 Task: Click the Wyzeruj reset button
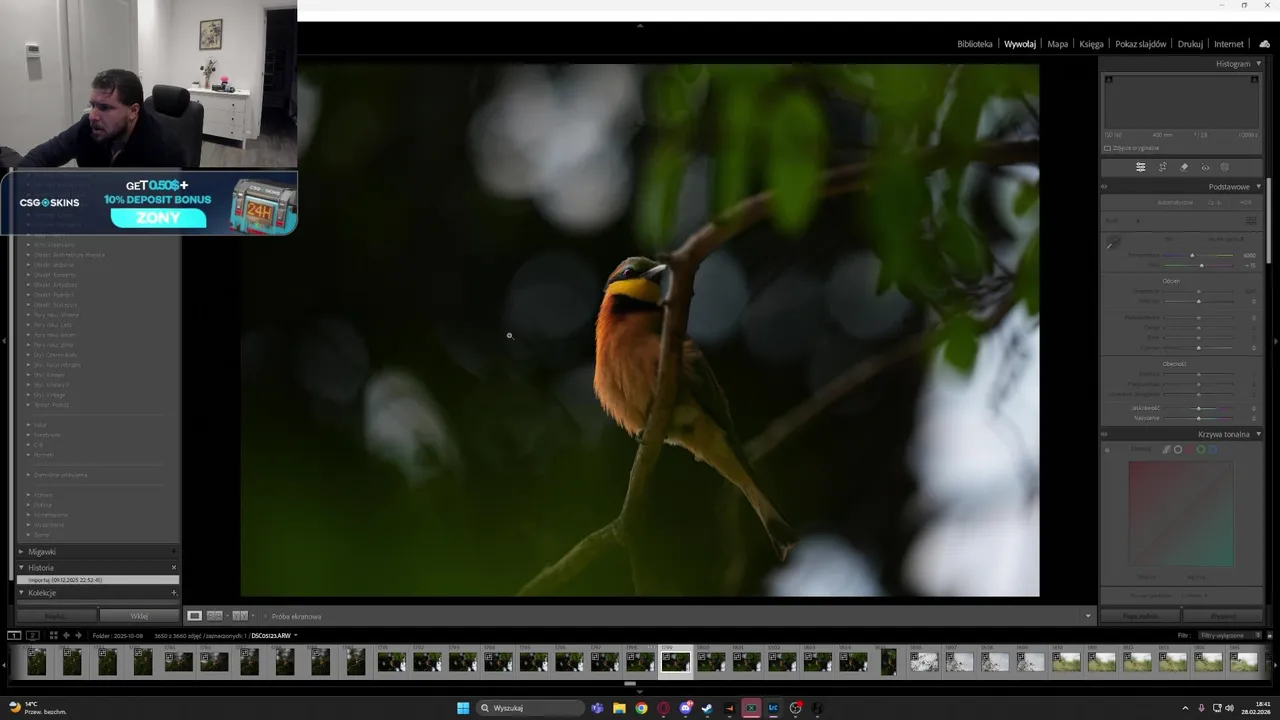point(1223,616)
